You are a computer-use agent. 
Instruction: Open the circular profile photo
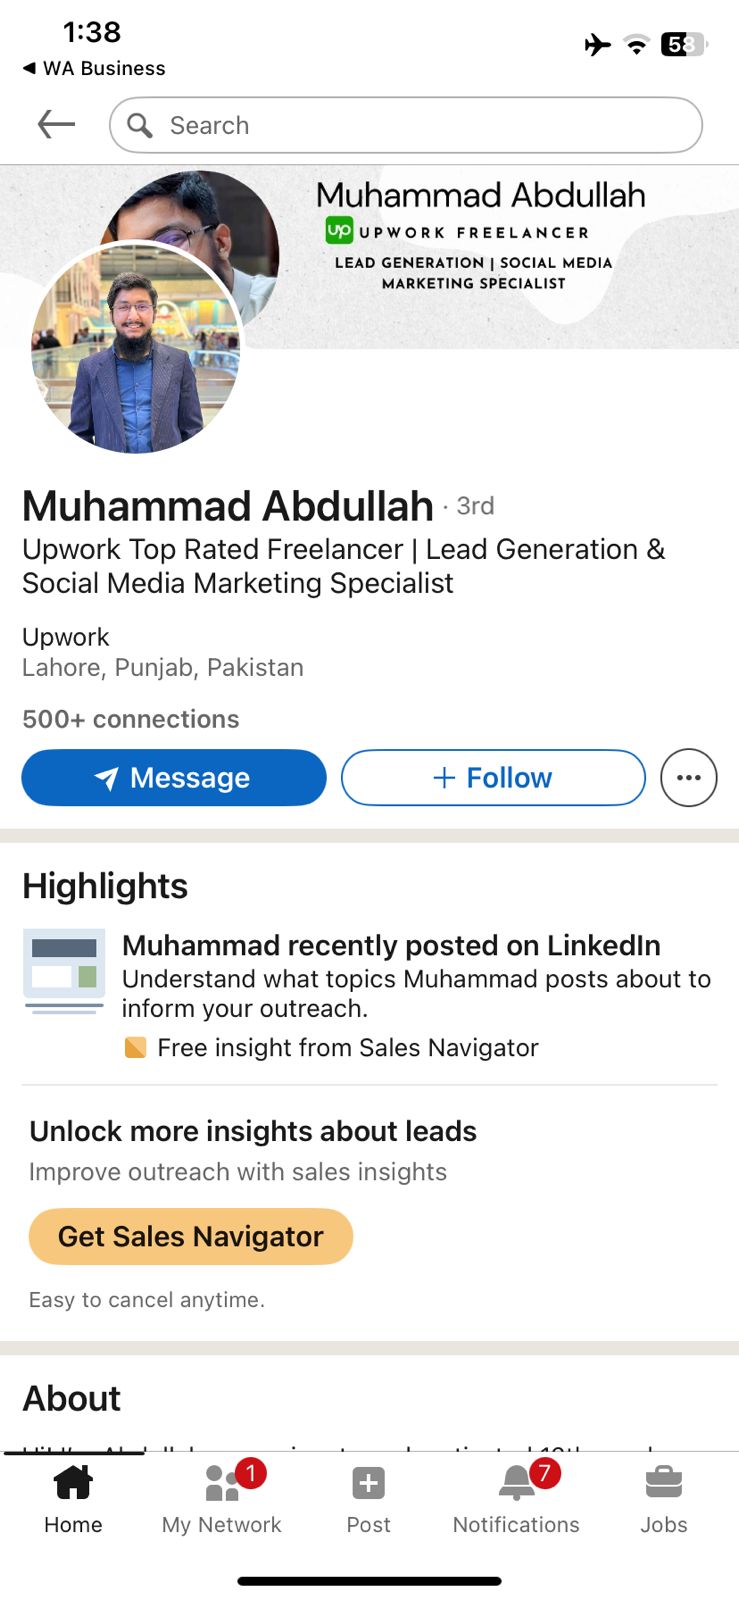136,348
